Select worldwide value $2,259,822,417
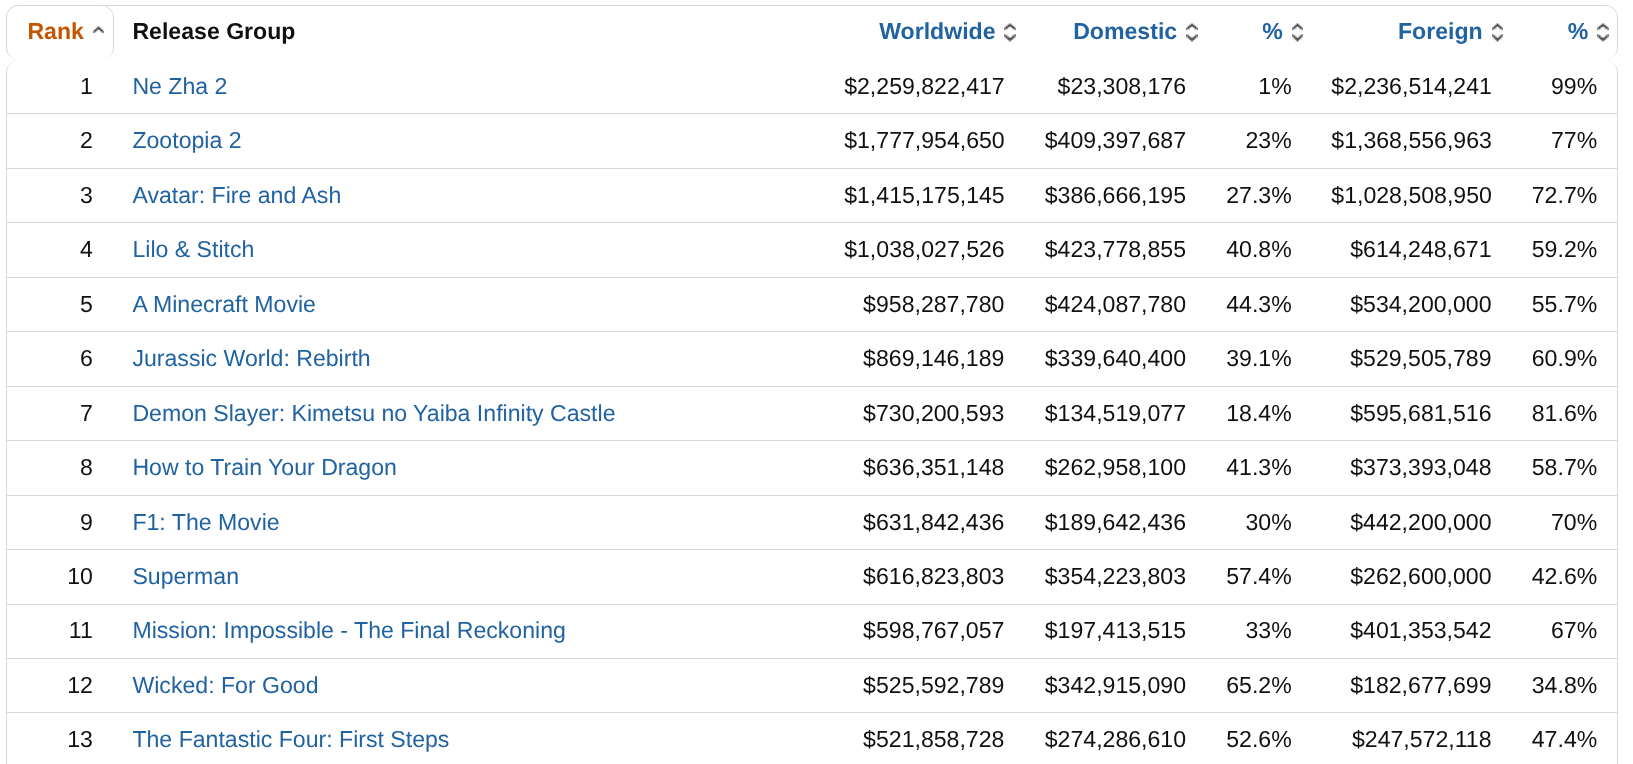 coord(924,87)
